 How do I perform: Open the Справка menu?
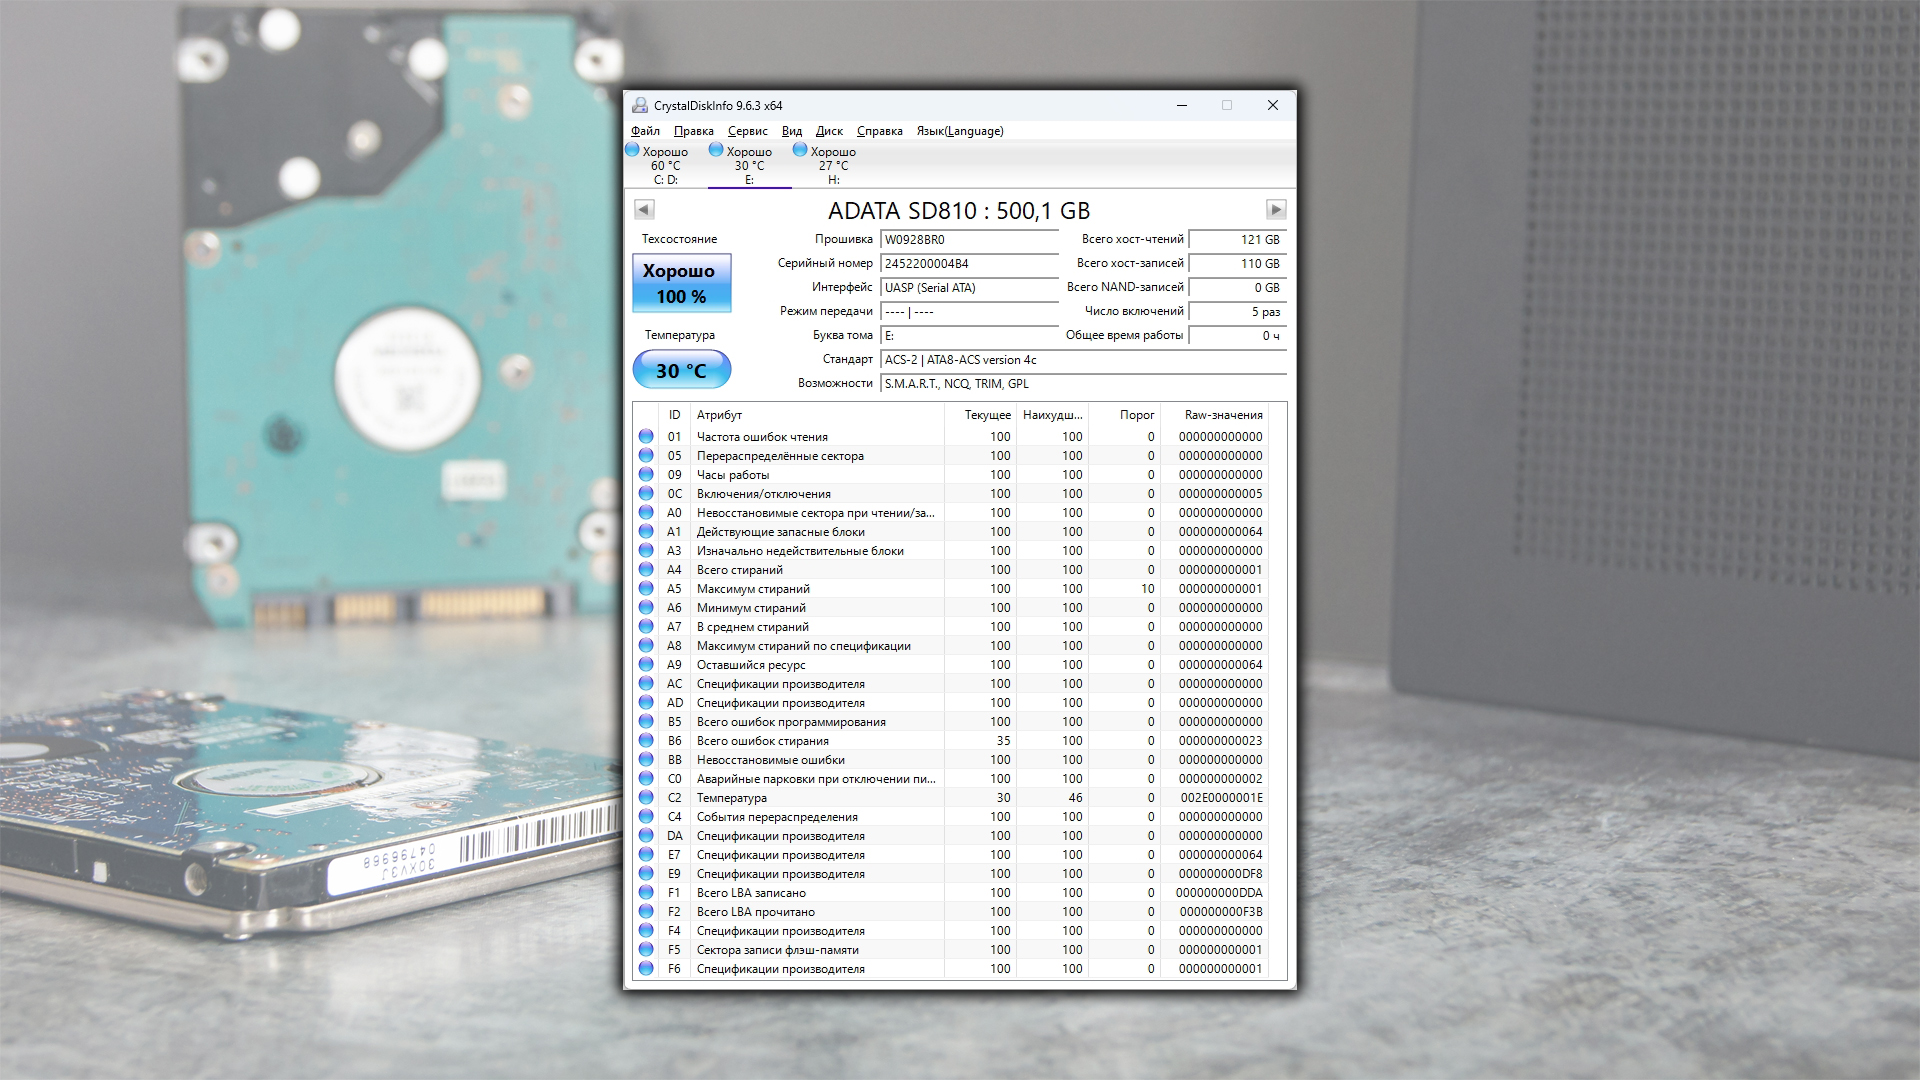pyautogui.click(x=879, y=131)
